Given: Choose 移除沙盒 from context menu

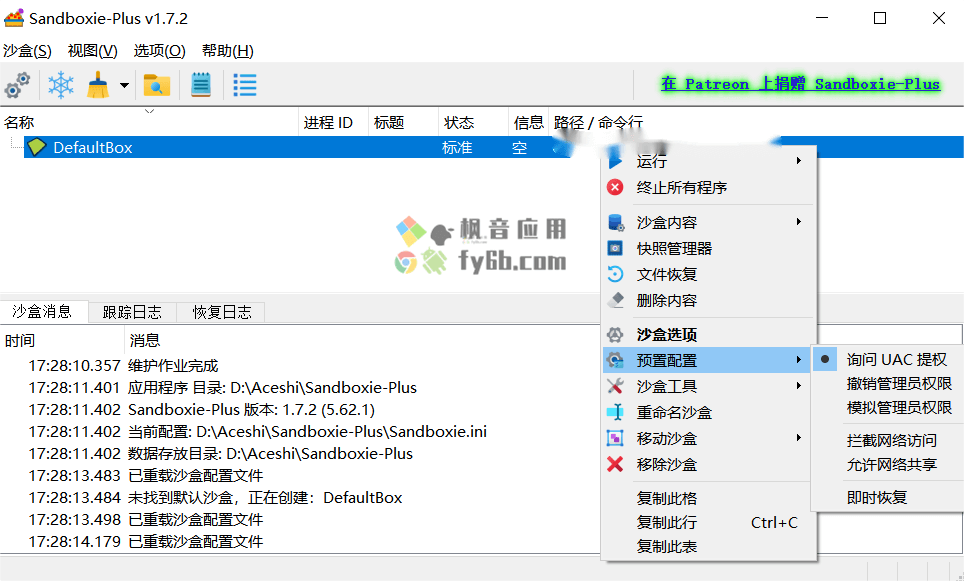Looking at the screenshot, I should point(709,464).
